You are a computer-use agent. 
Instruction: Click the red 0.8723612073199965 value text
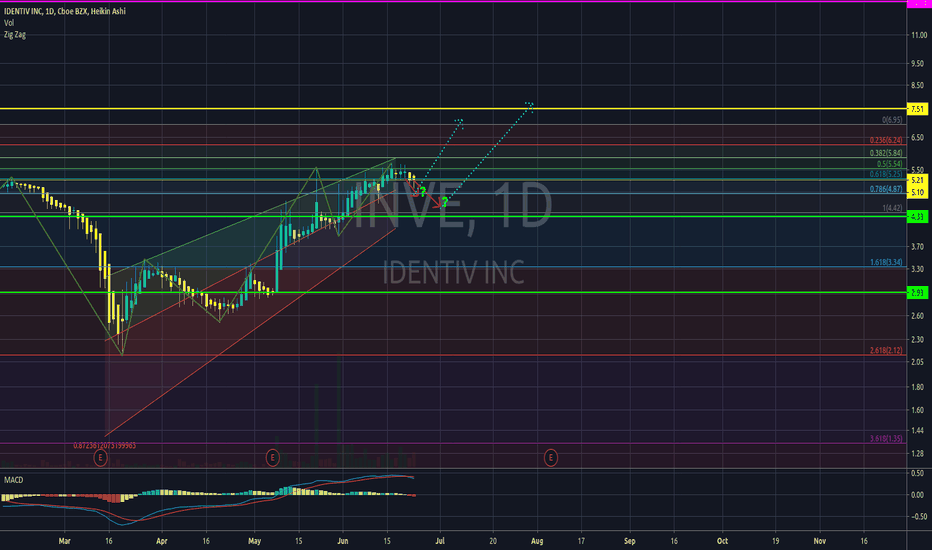(x=105, y=445)
